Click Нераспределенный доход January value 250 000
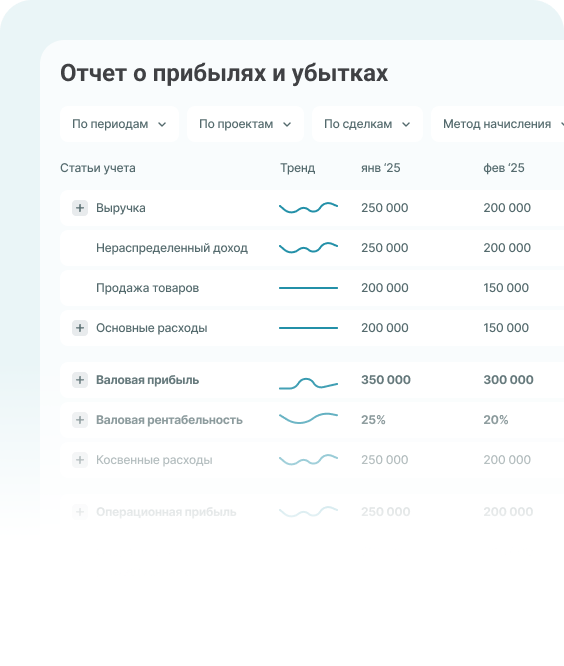The height and width of the screenshot is (666, 564). 385,248
